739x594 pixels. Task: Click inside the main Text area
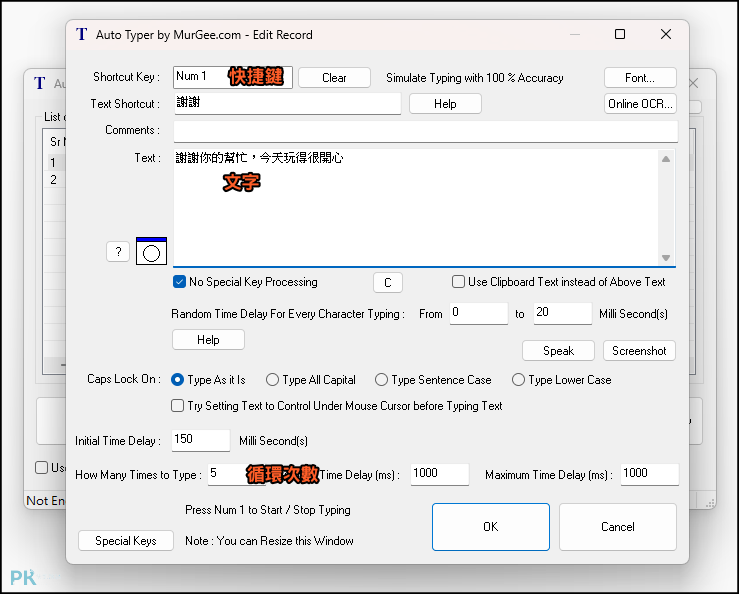click(x=417, y=208)
